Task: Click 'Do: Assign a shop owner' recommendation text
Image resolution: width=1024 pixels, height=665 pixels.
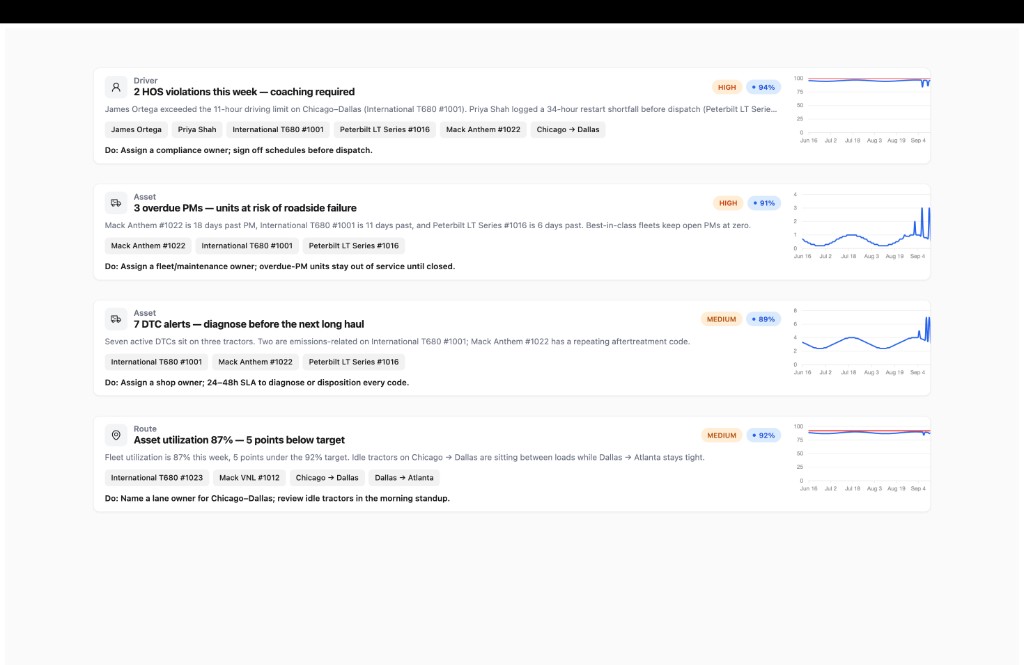Action: 257,383
